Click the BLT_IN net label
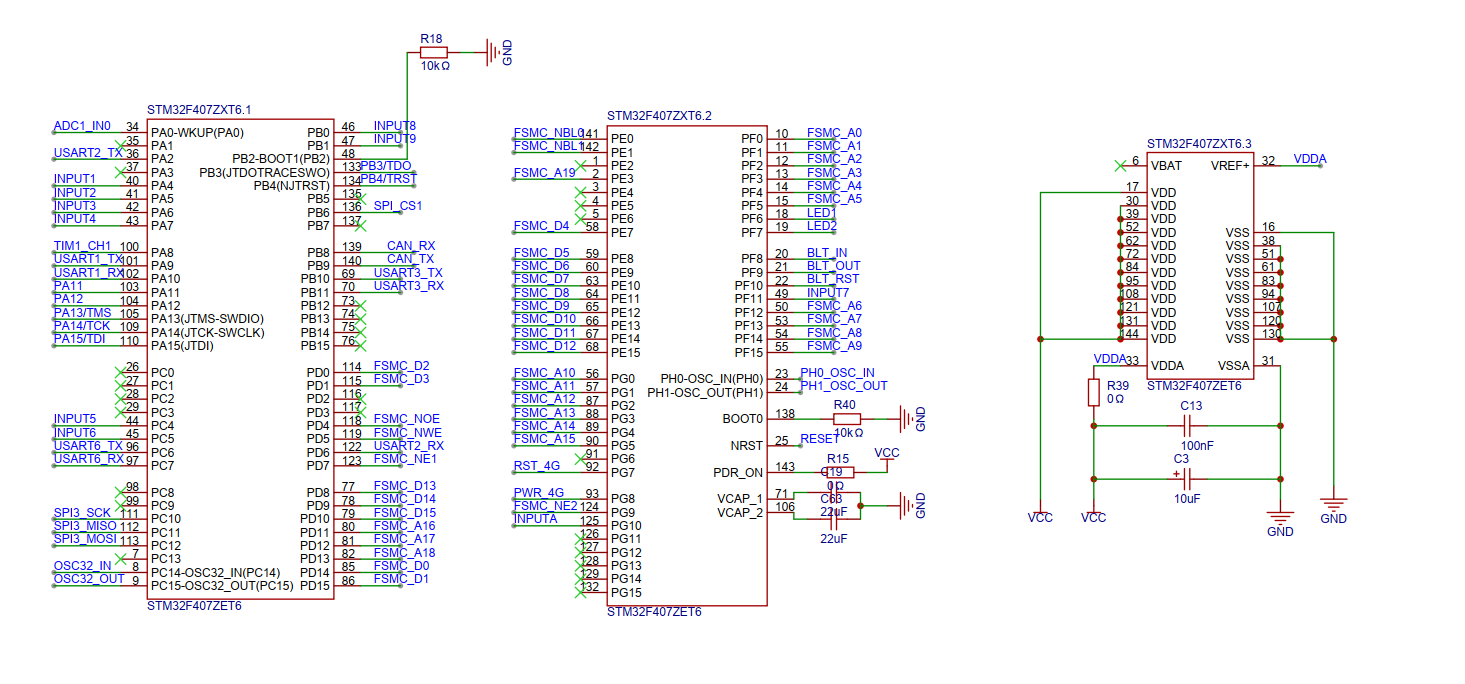 click(827, 253)
